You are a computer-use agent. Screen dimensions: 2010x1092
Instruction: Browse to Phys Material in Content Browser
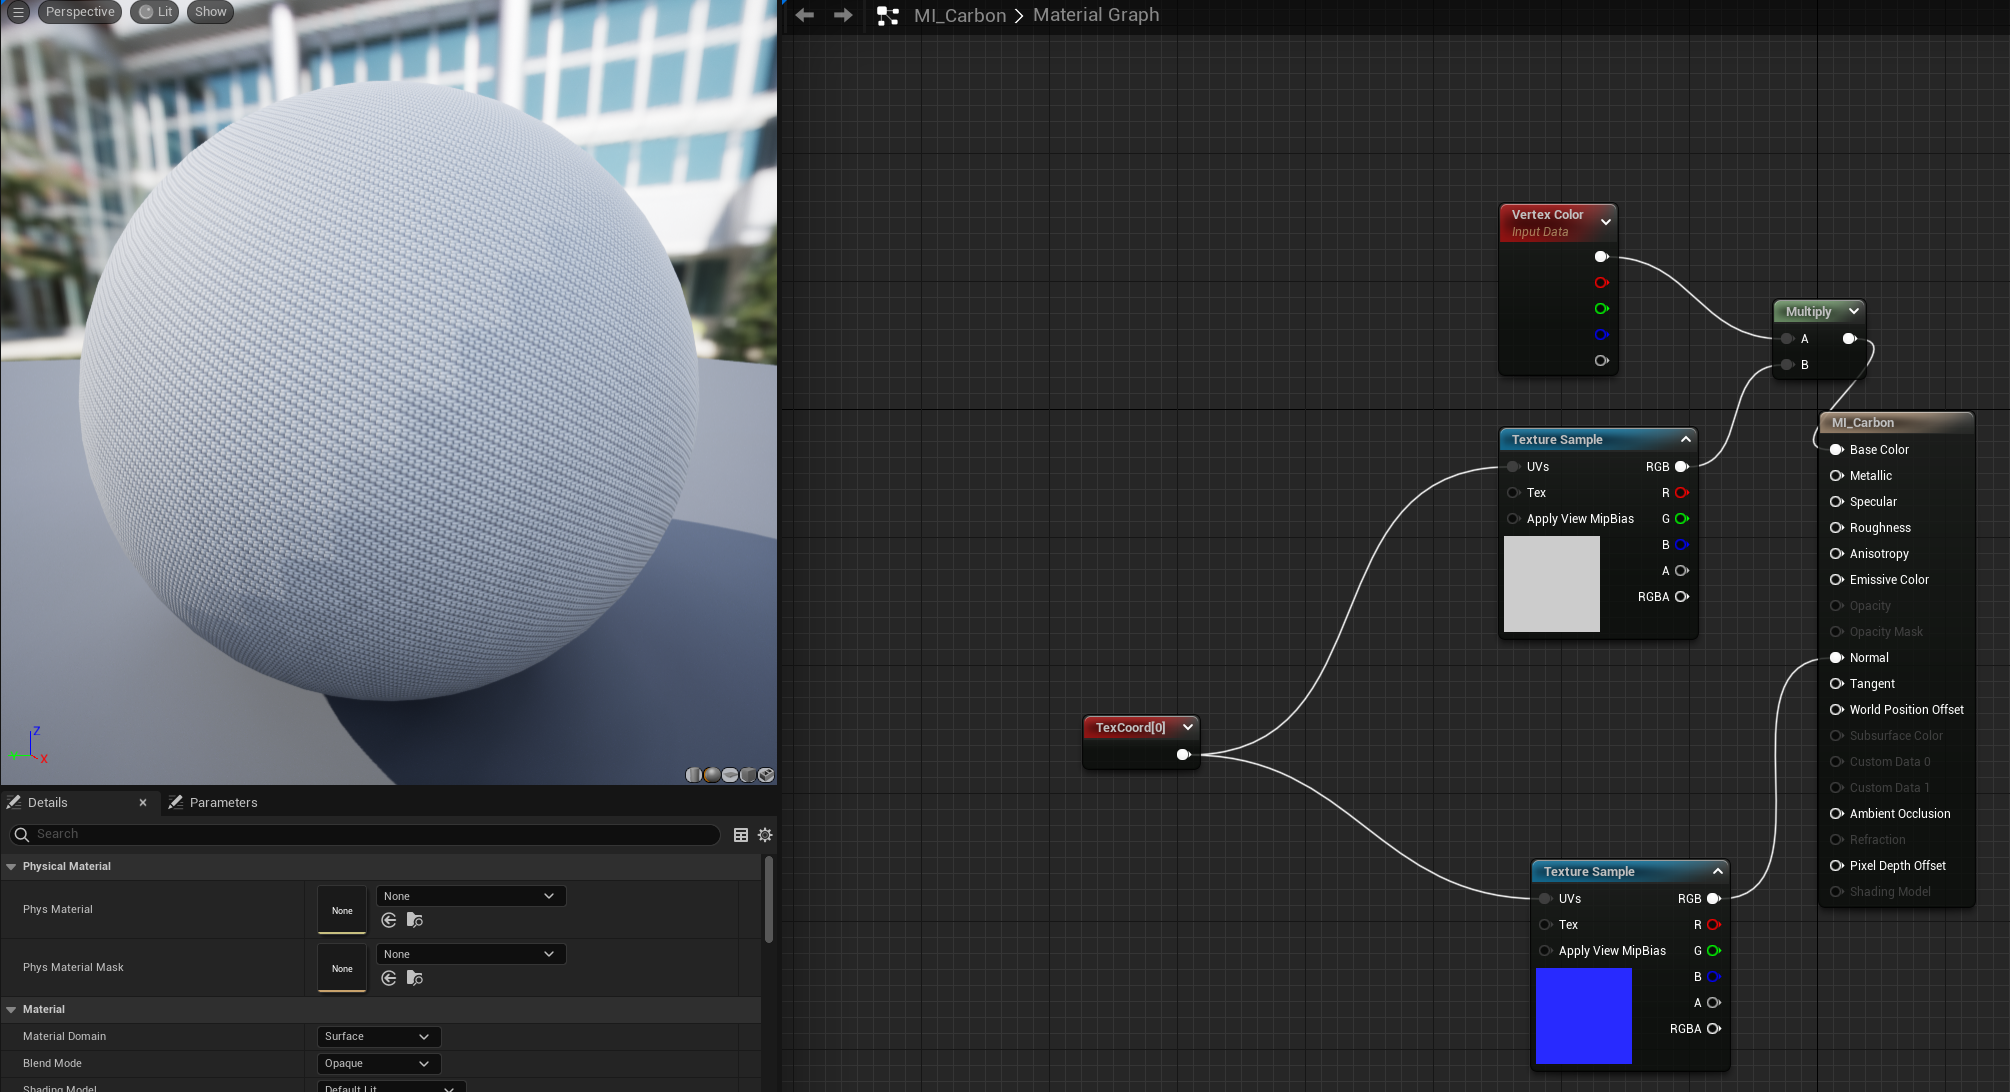tap(414, 920)
